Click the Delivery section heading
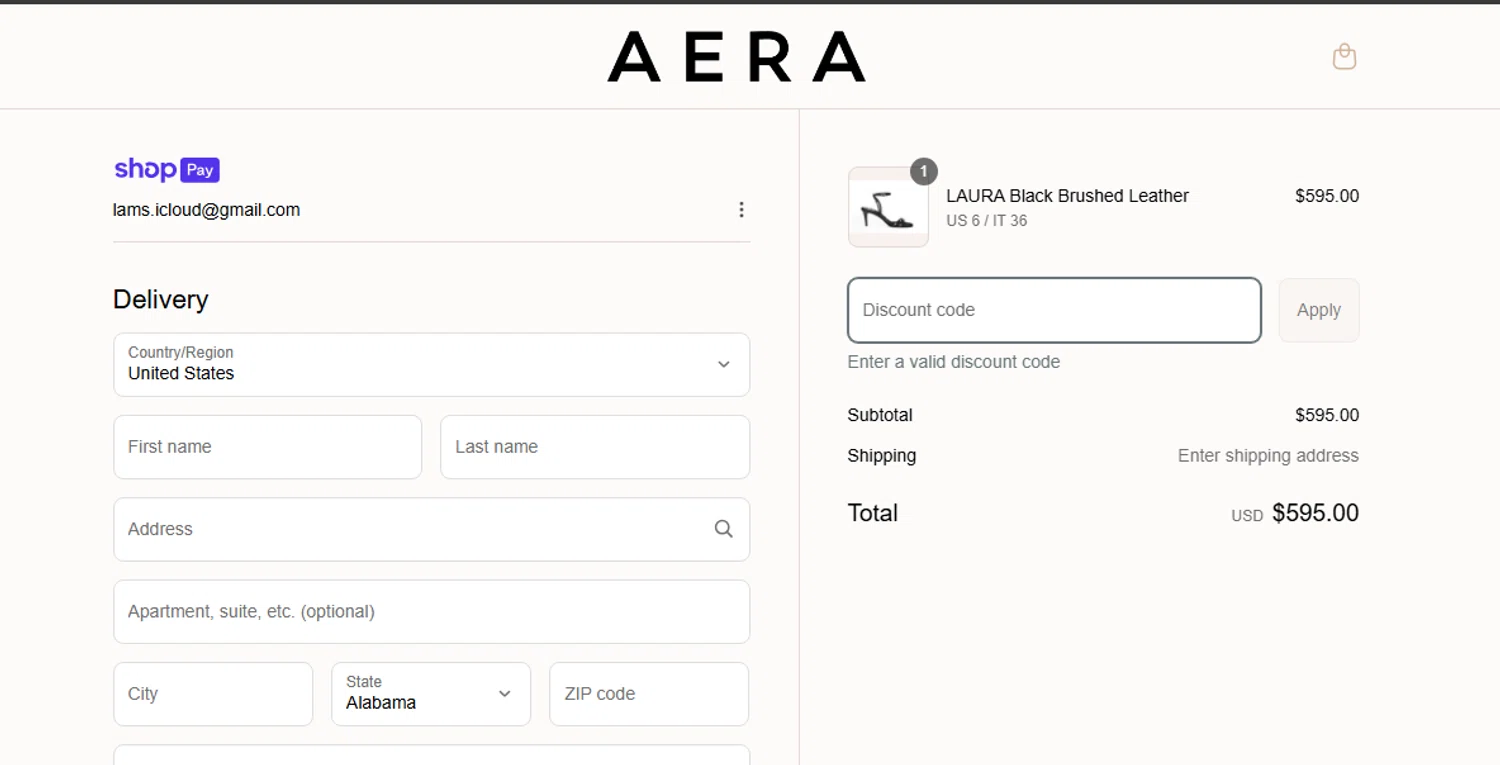 click(161, 299)
